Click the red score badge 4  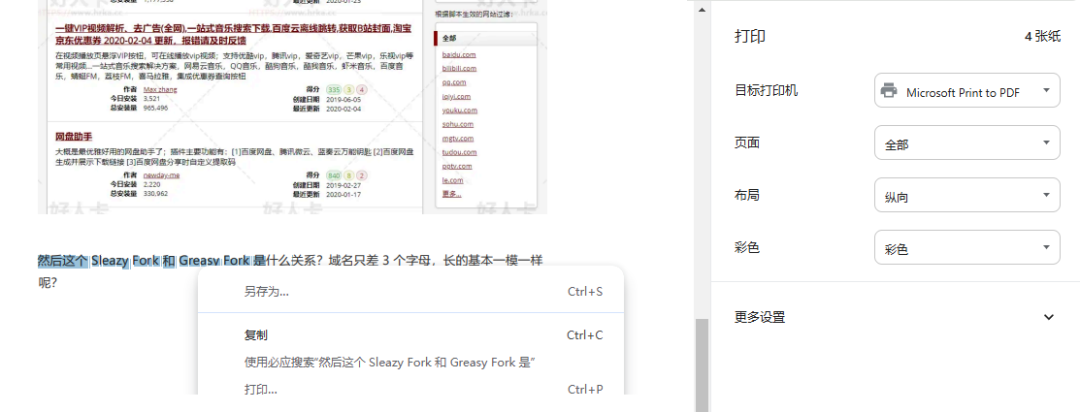(x=362, y=90)
